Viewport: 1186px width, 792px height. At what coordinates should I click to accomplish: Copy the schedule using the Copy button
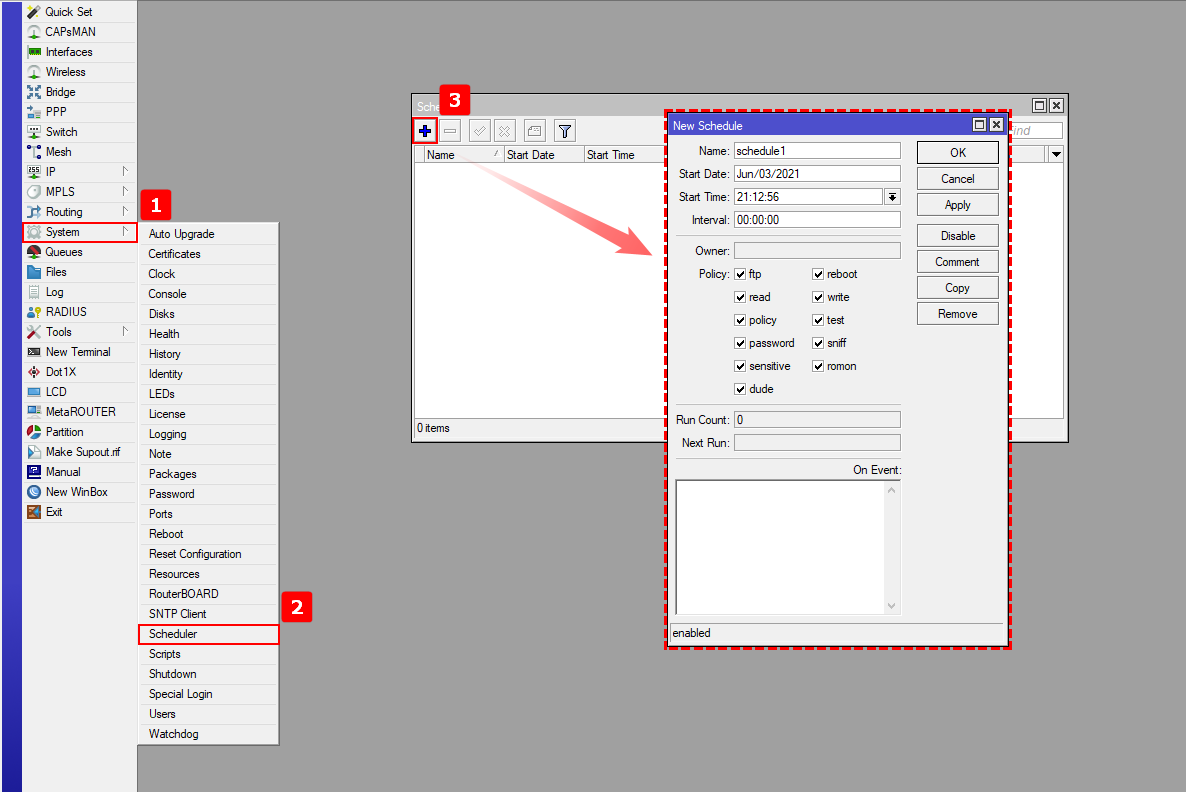click(956, 287)
